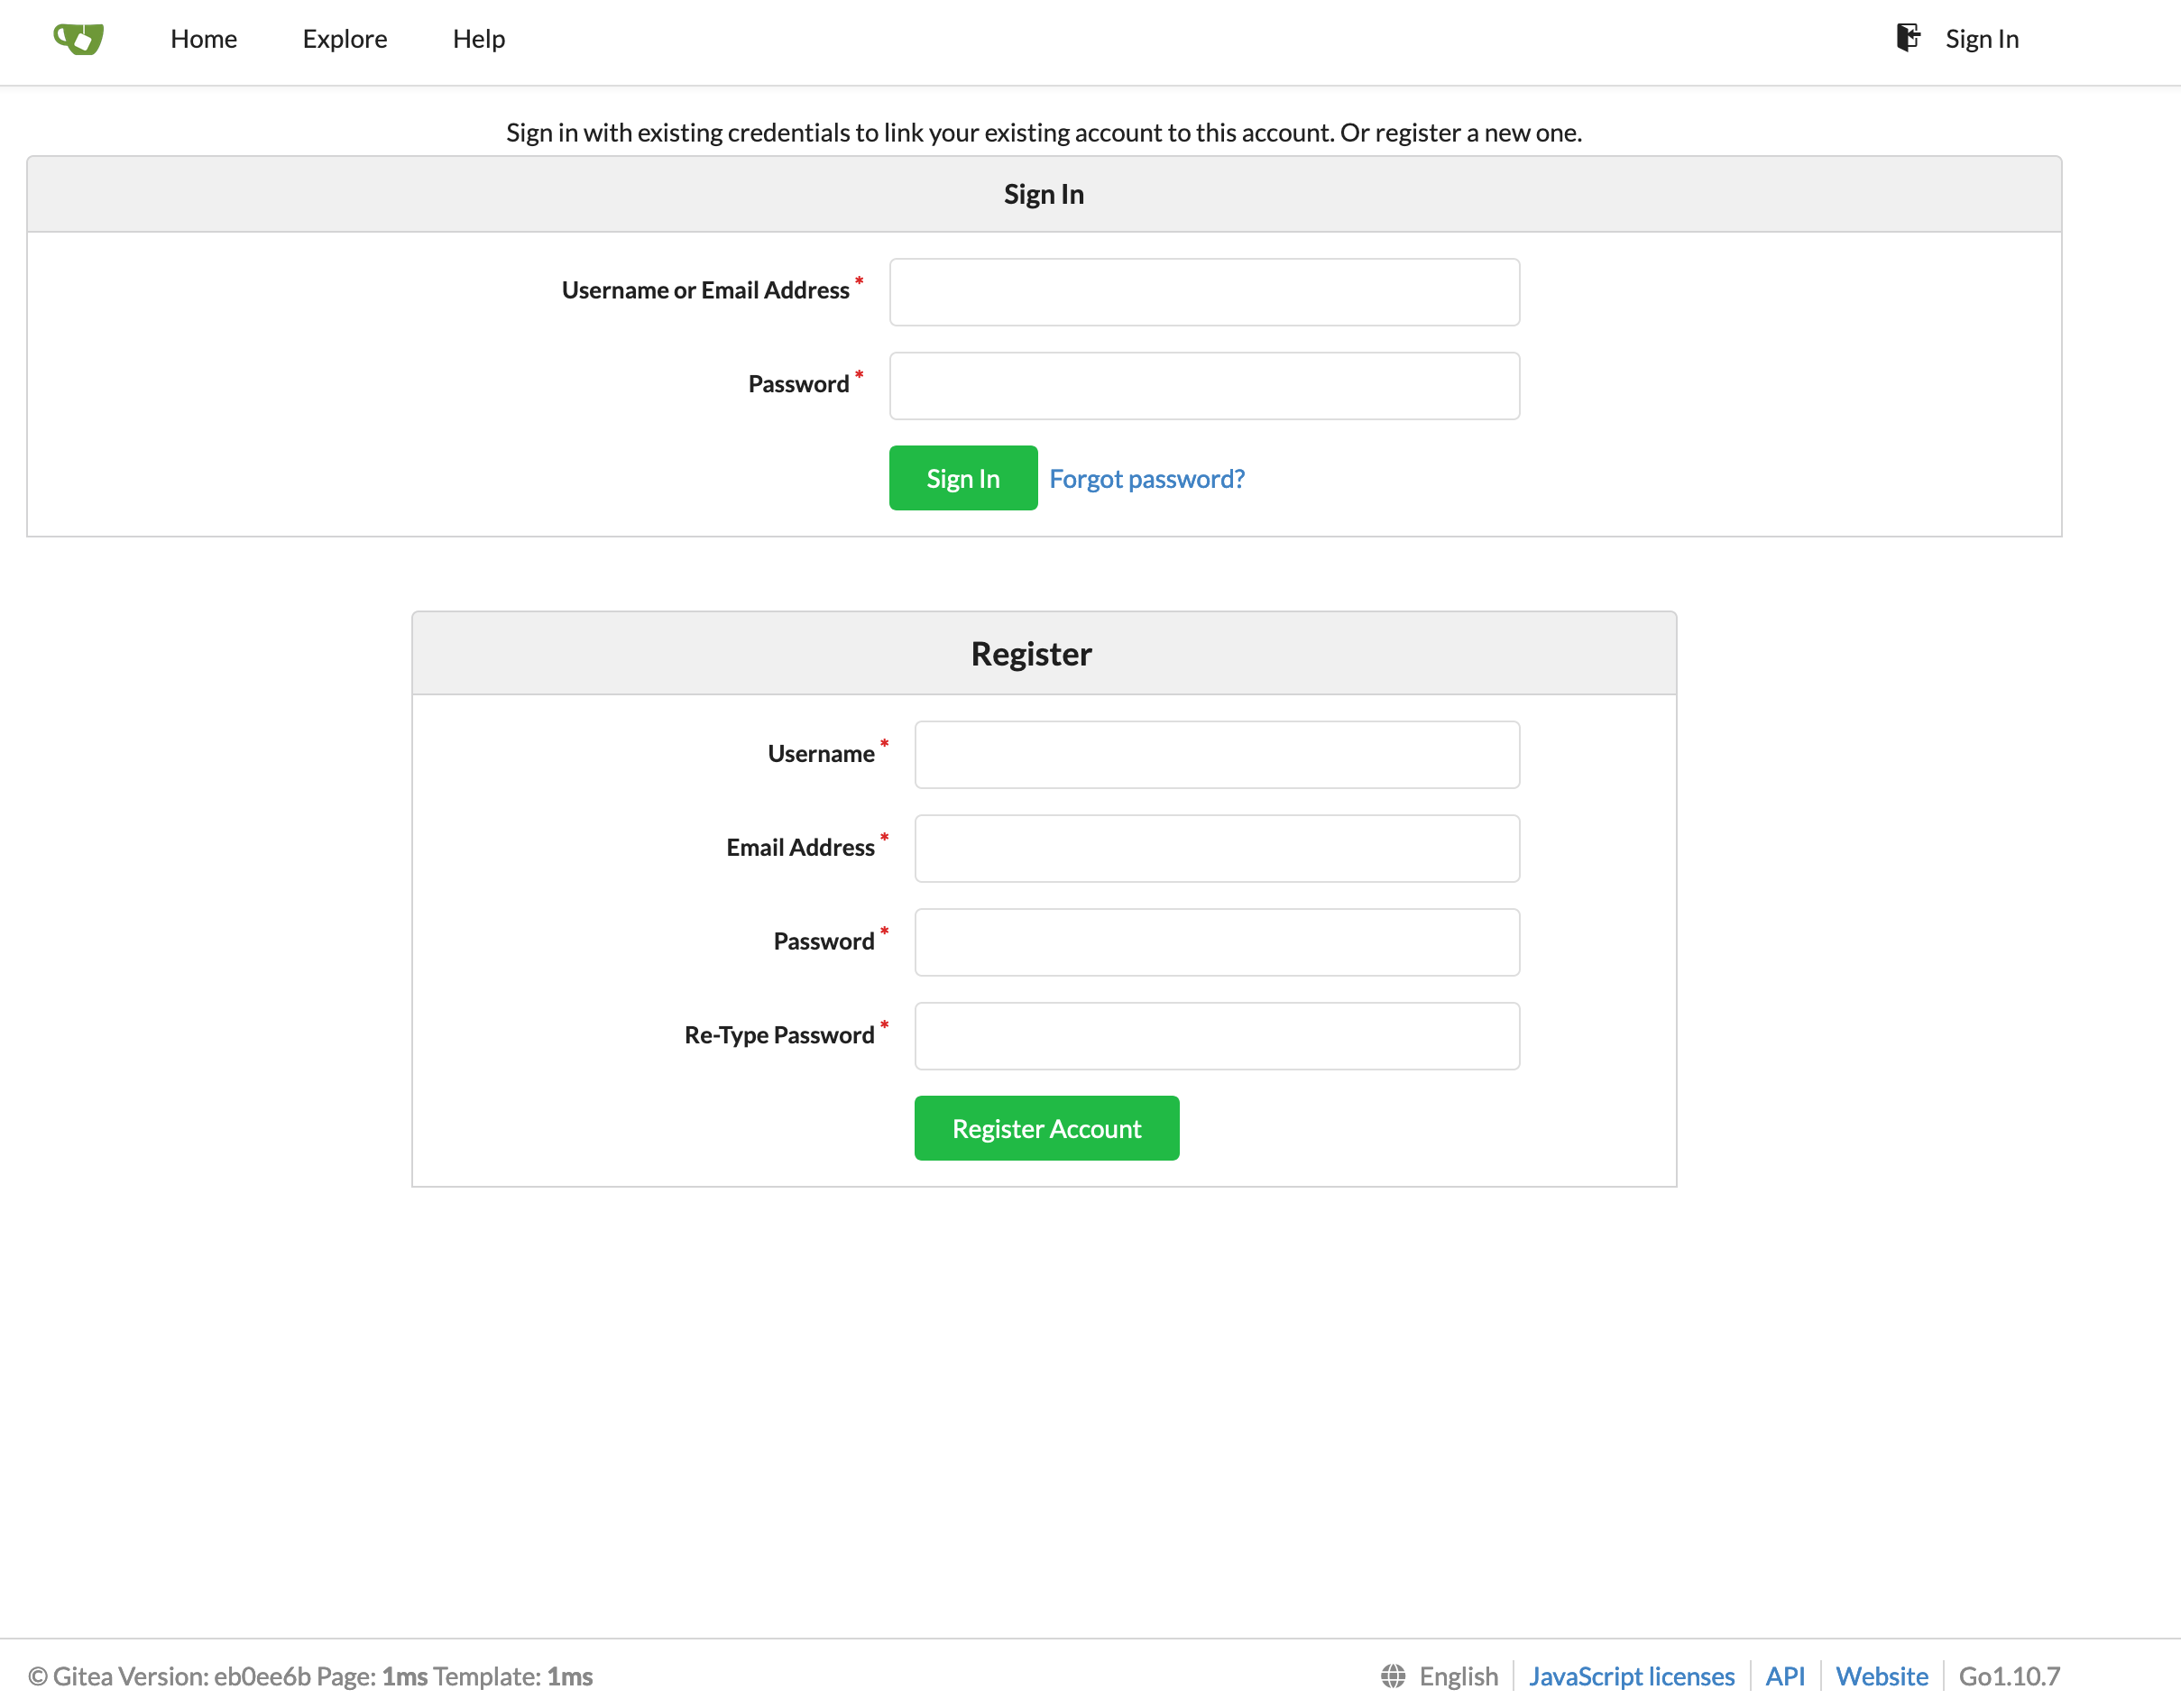The image size is (2181, 1708).
Task: Focus the Register Username field
Action: [1216, 755]
